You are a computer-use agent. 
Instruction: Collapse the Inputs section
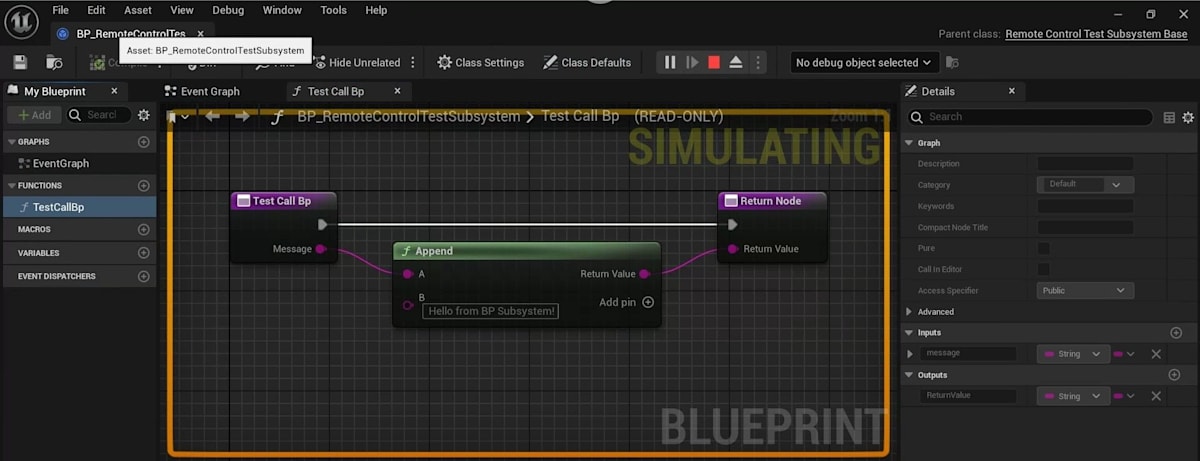coord(909,332)
